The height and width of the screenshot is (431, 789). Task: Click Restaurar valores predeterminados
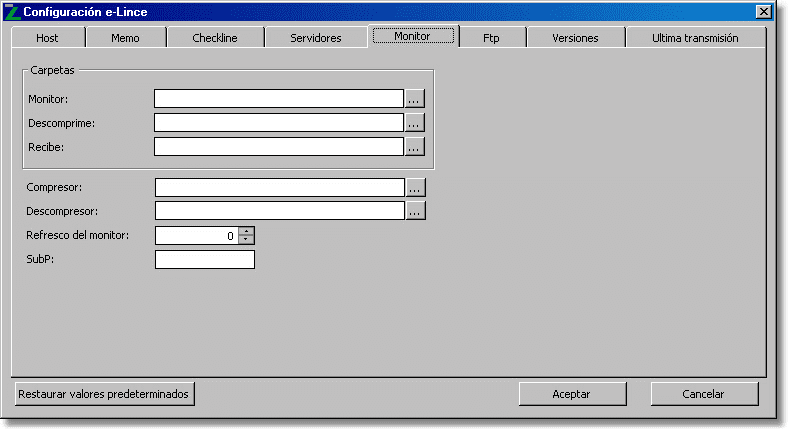click(104, 394)
